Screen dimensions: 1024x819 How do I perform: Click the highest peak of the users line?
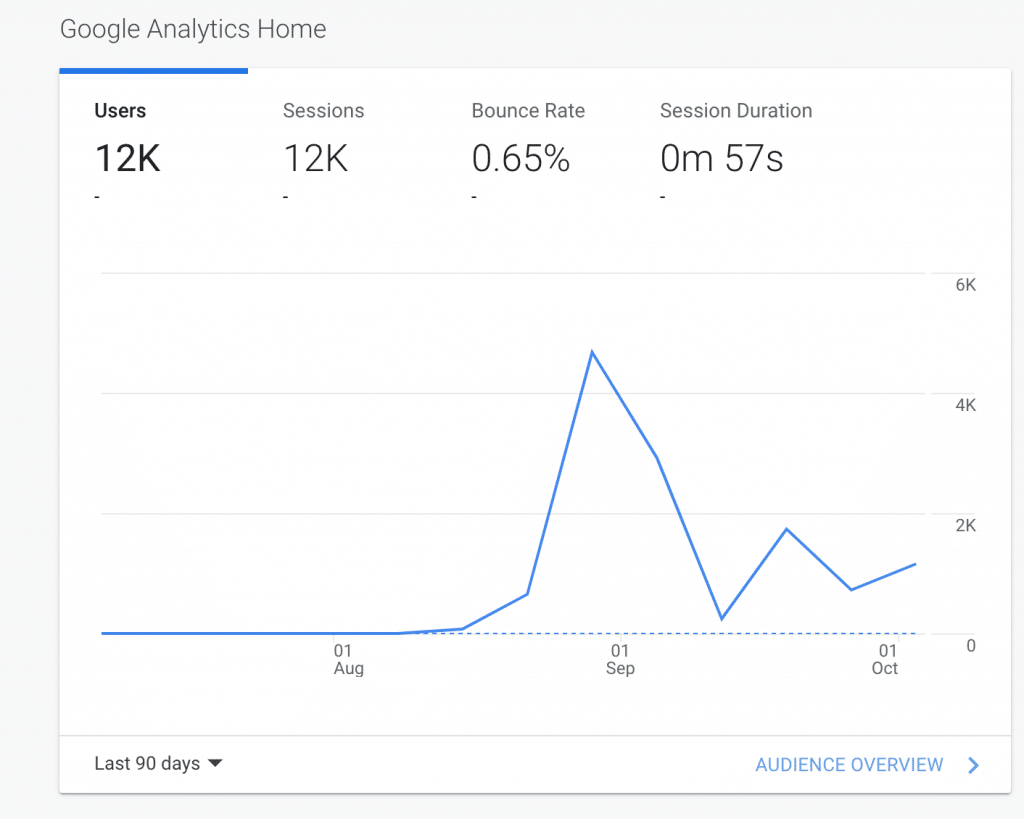(592, 353)
